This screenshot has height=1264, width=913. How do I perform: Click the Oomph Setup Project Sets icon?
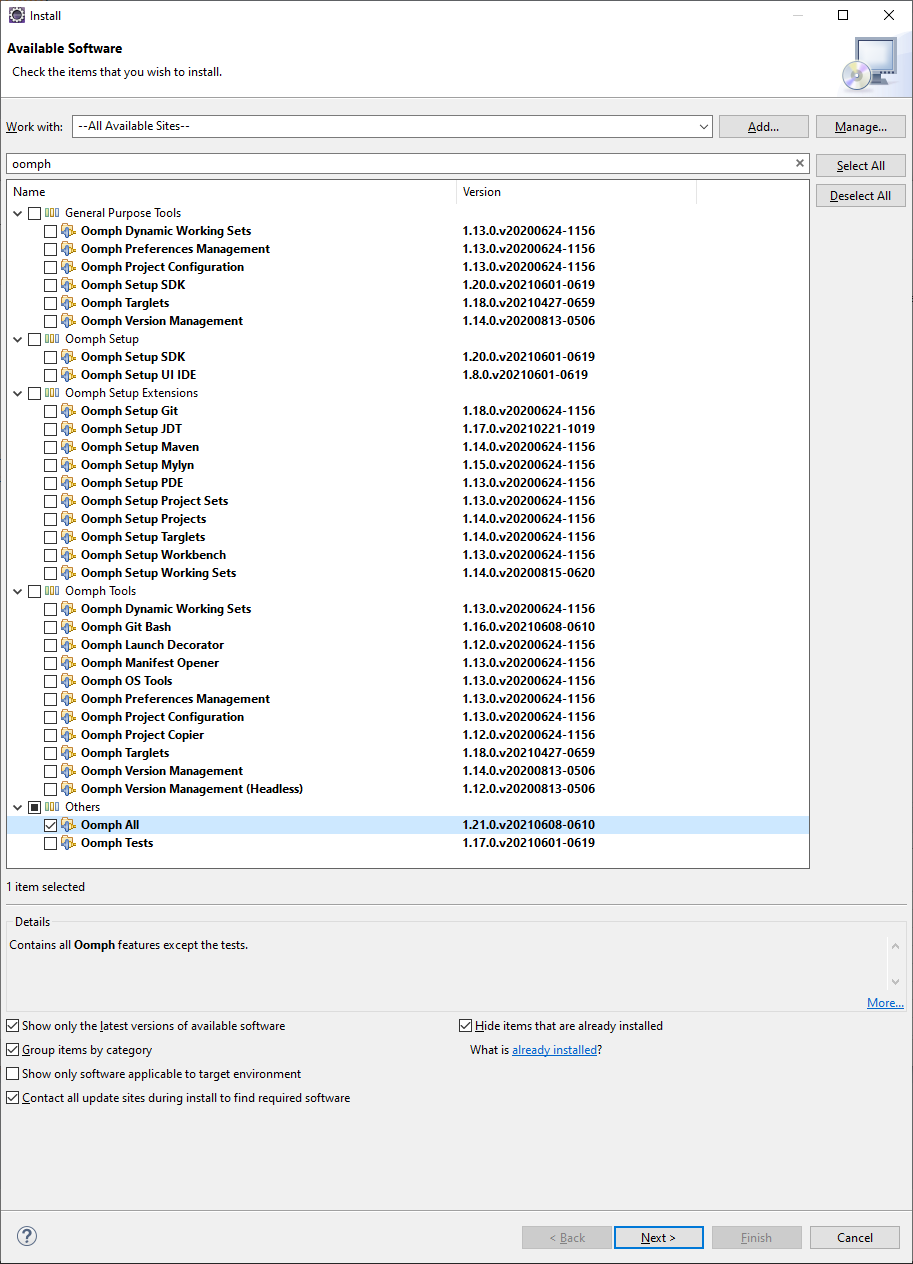[x=68, y=501]
